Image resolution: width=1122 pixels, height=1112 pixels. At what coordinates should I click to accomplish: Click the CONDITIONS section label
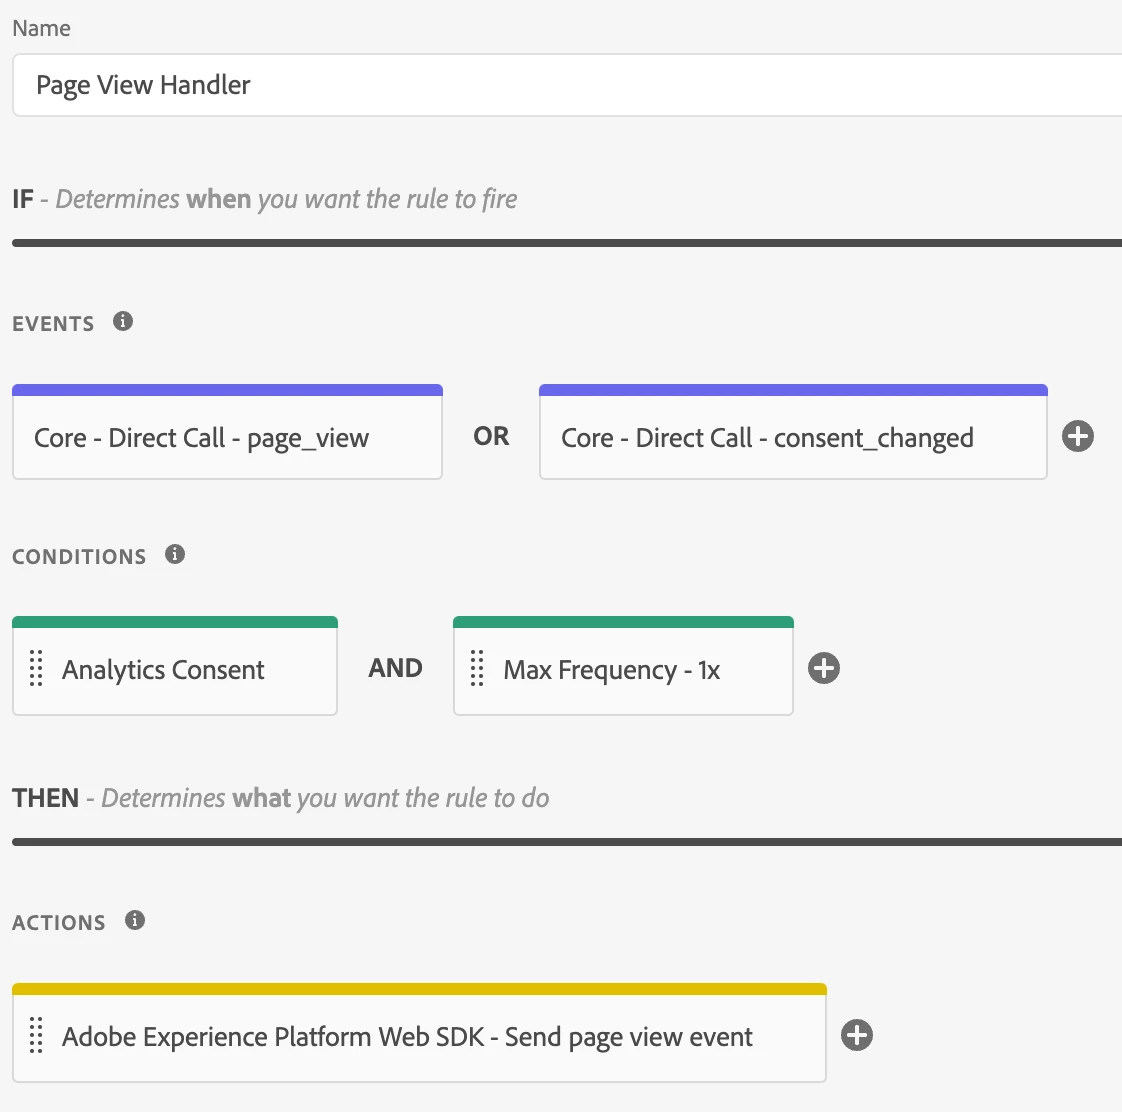point(79,557)
